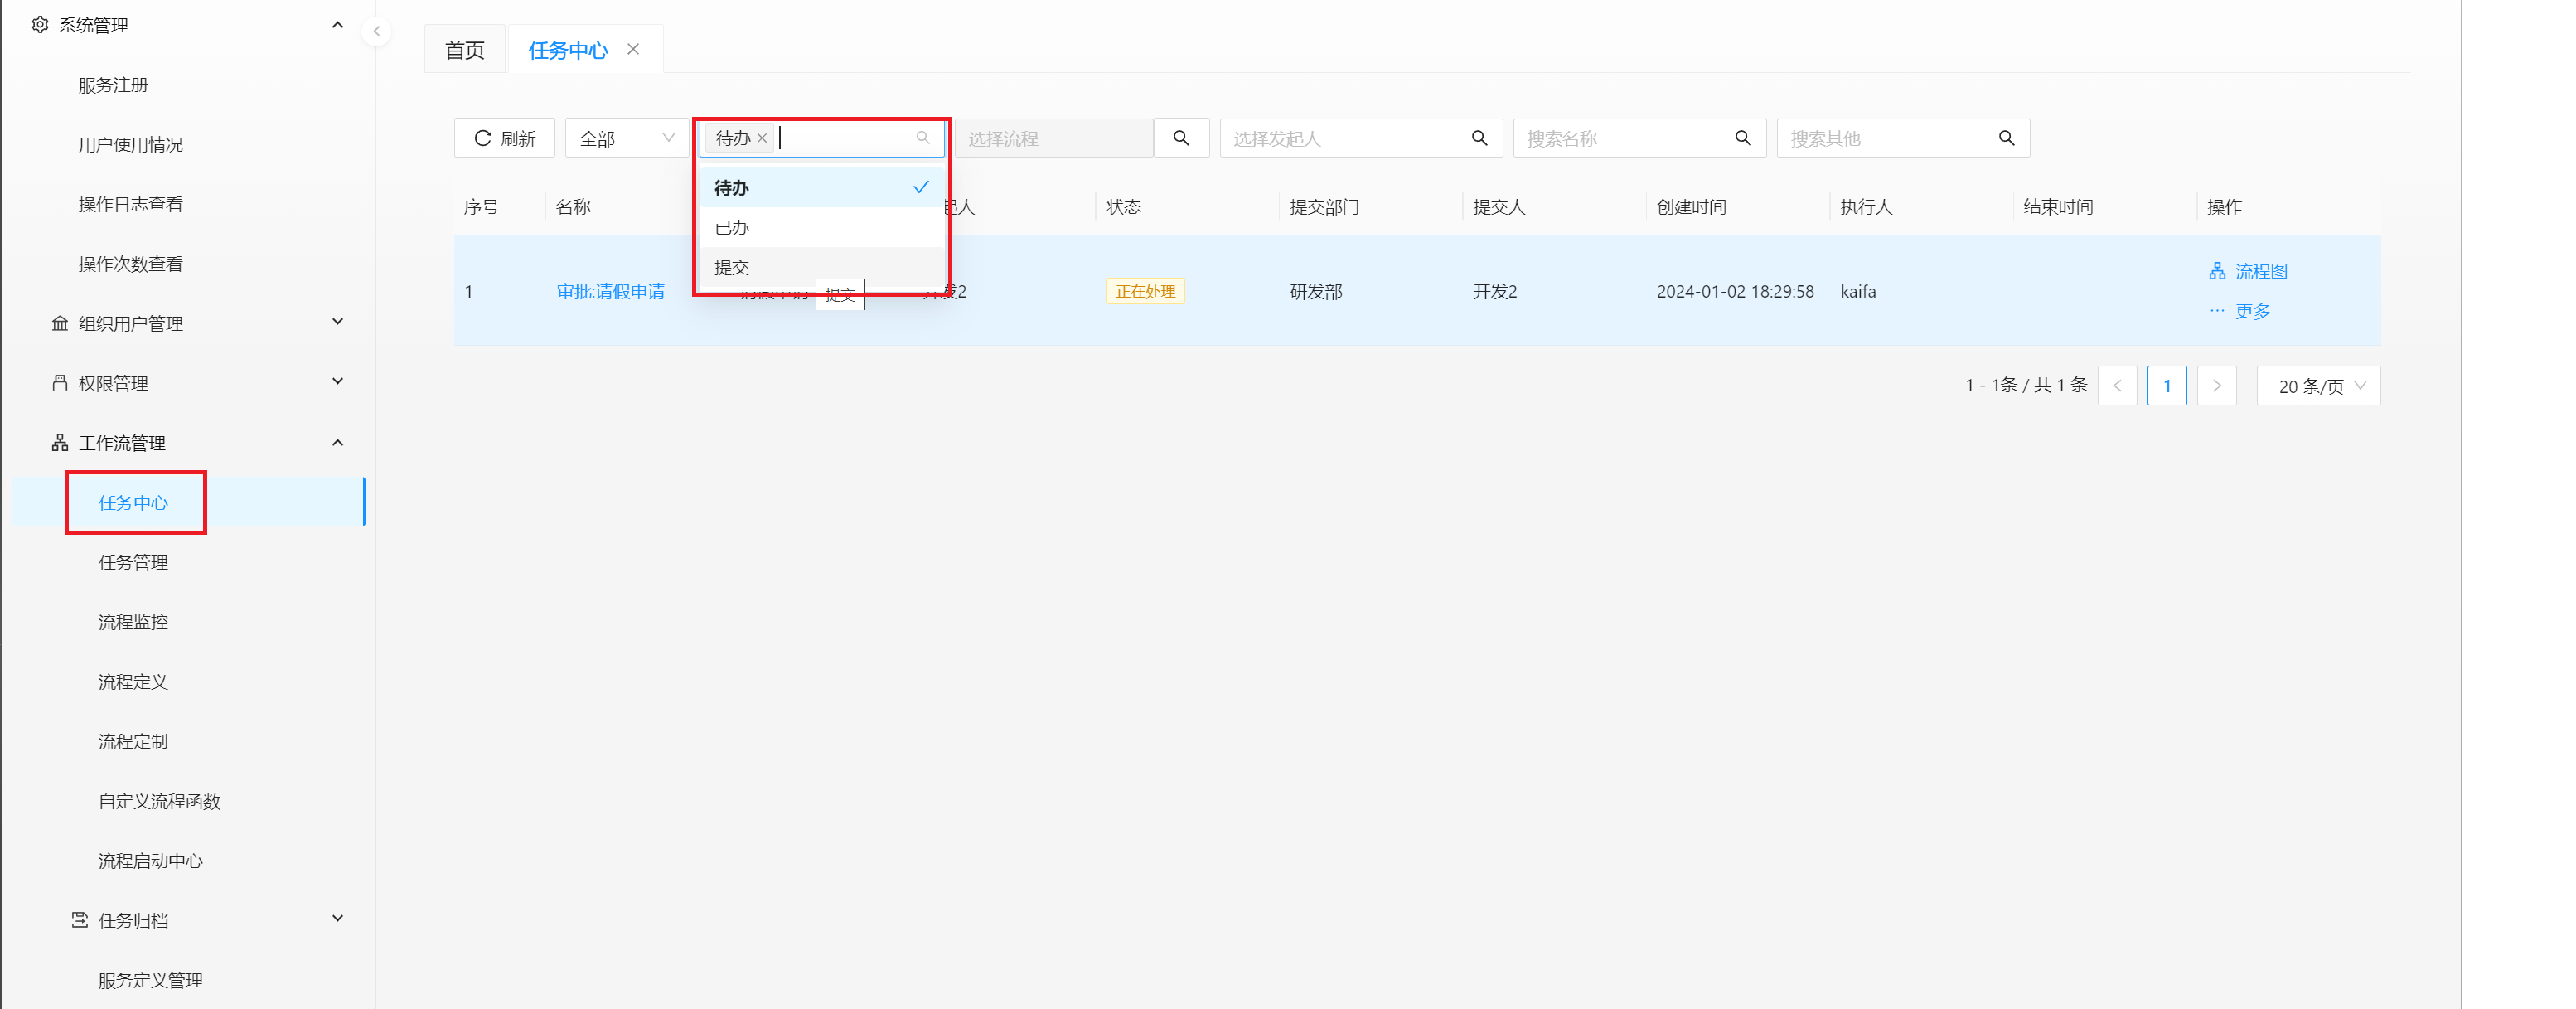Open 任务中心 in sidebar
Image resolution: width=2576 pixels, height=1009 pixels.
click(x=133, y=502)
